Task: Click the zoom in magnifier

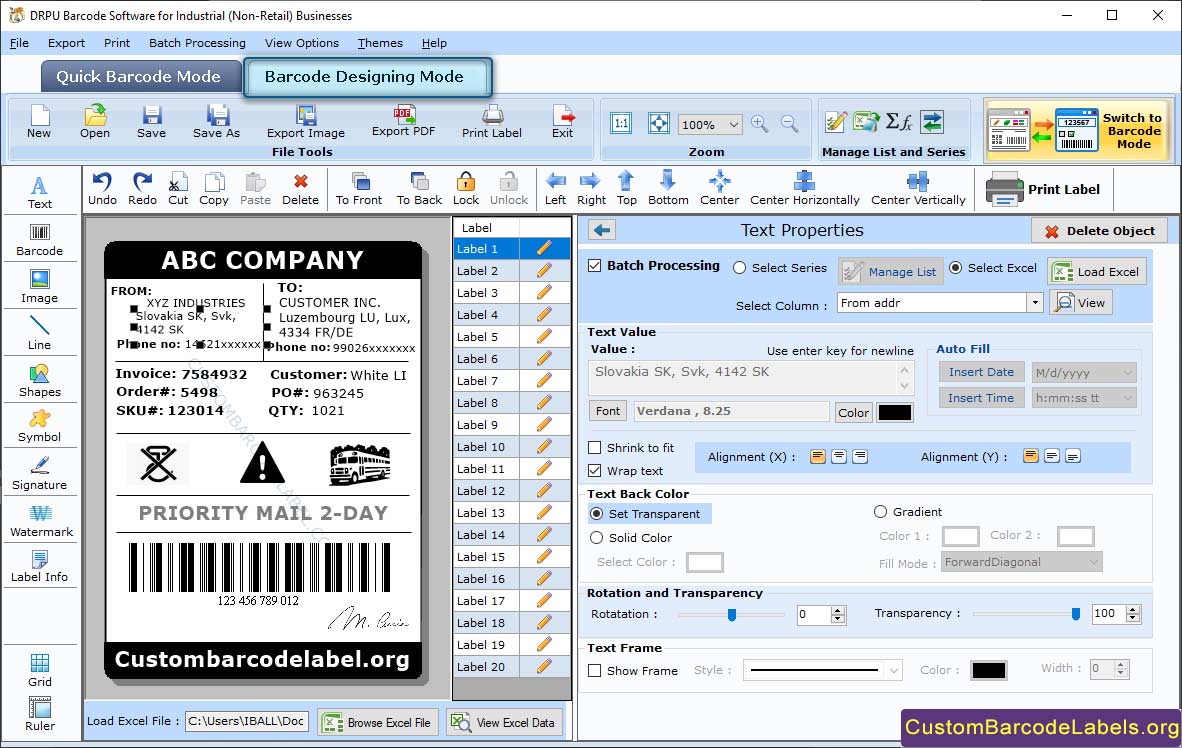Action: tap(759, 124)
